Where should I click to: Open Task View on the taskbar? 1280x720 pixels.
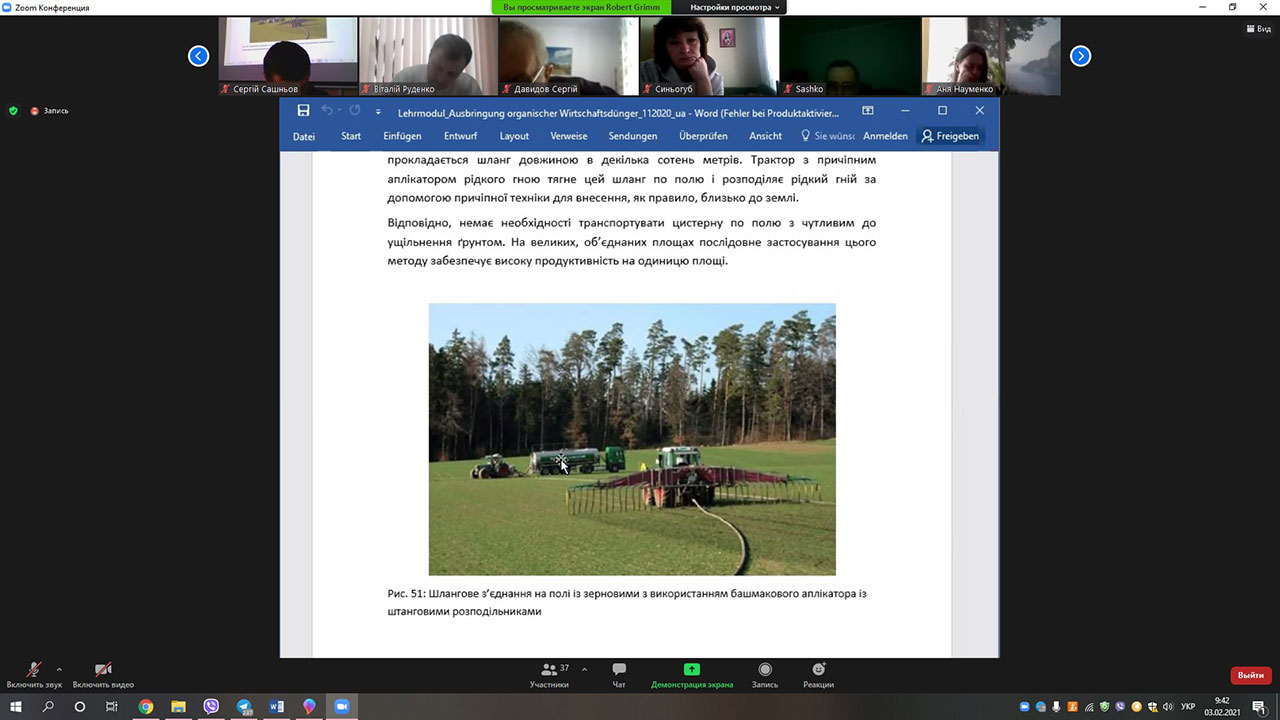[112, 706]
